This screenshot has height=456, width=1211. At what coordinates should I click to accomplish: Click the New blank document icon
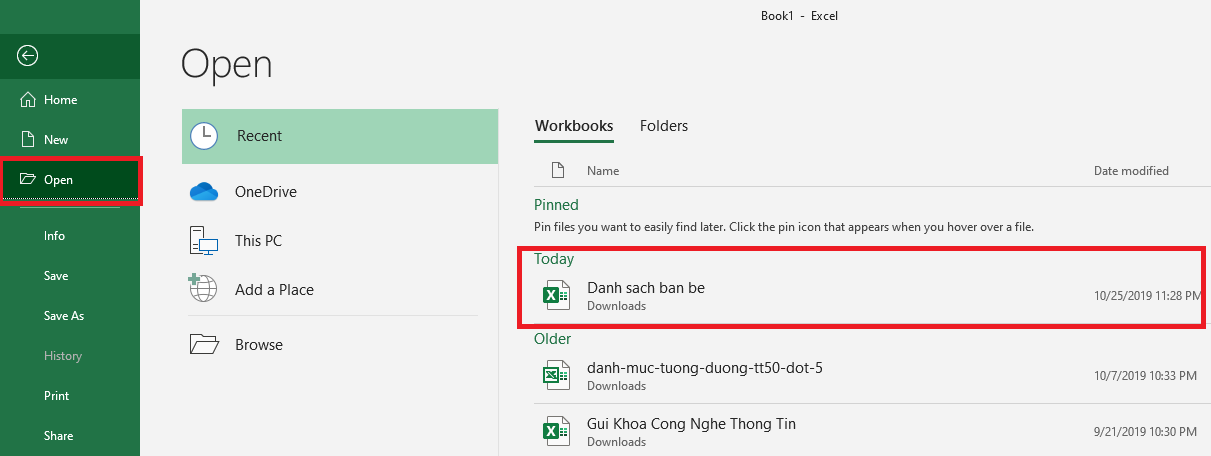tap(27, 140)
